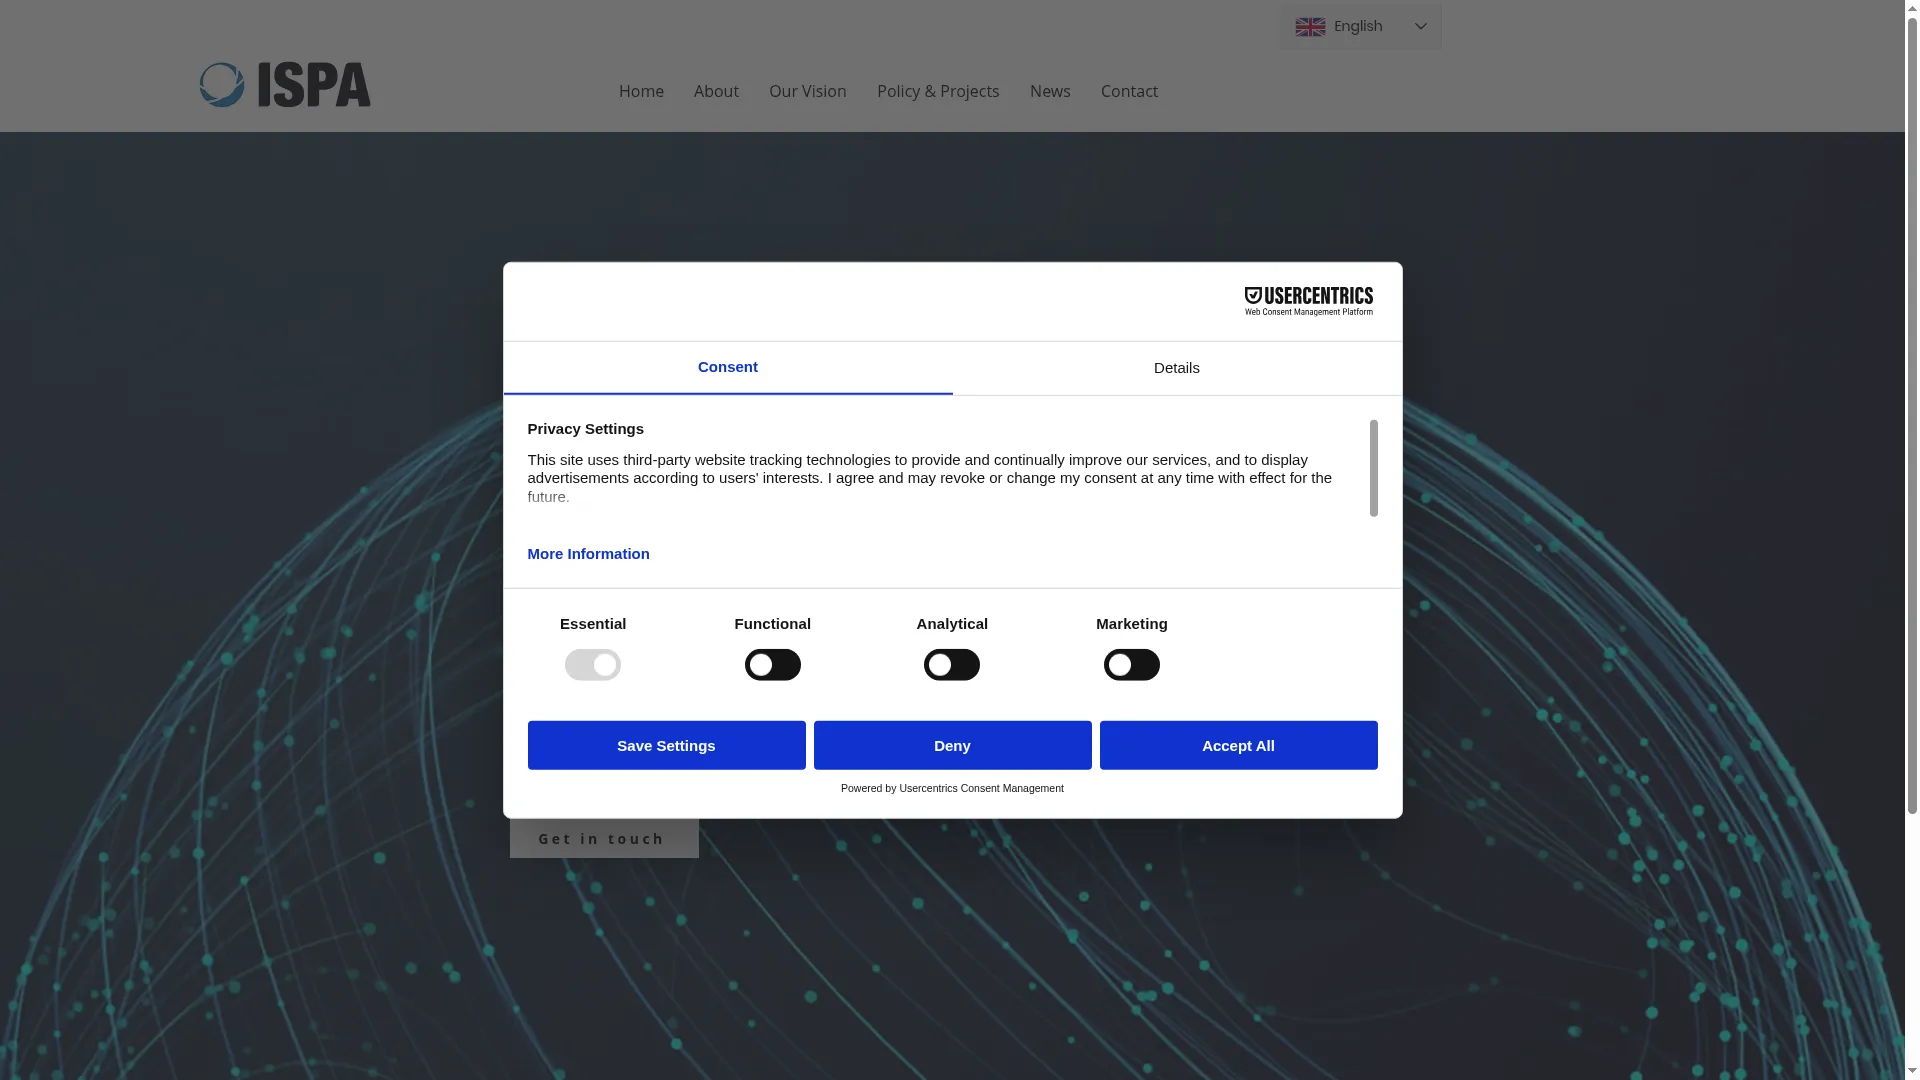Viewport: 1920px width, 1080px height.
Task: Open the News page
Action: (1050, 91)
